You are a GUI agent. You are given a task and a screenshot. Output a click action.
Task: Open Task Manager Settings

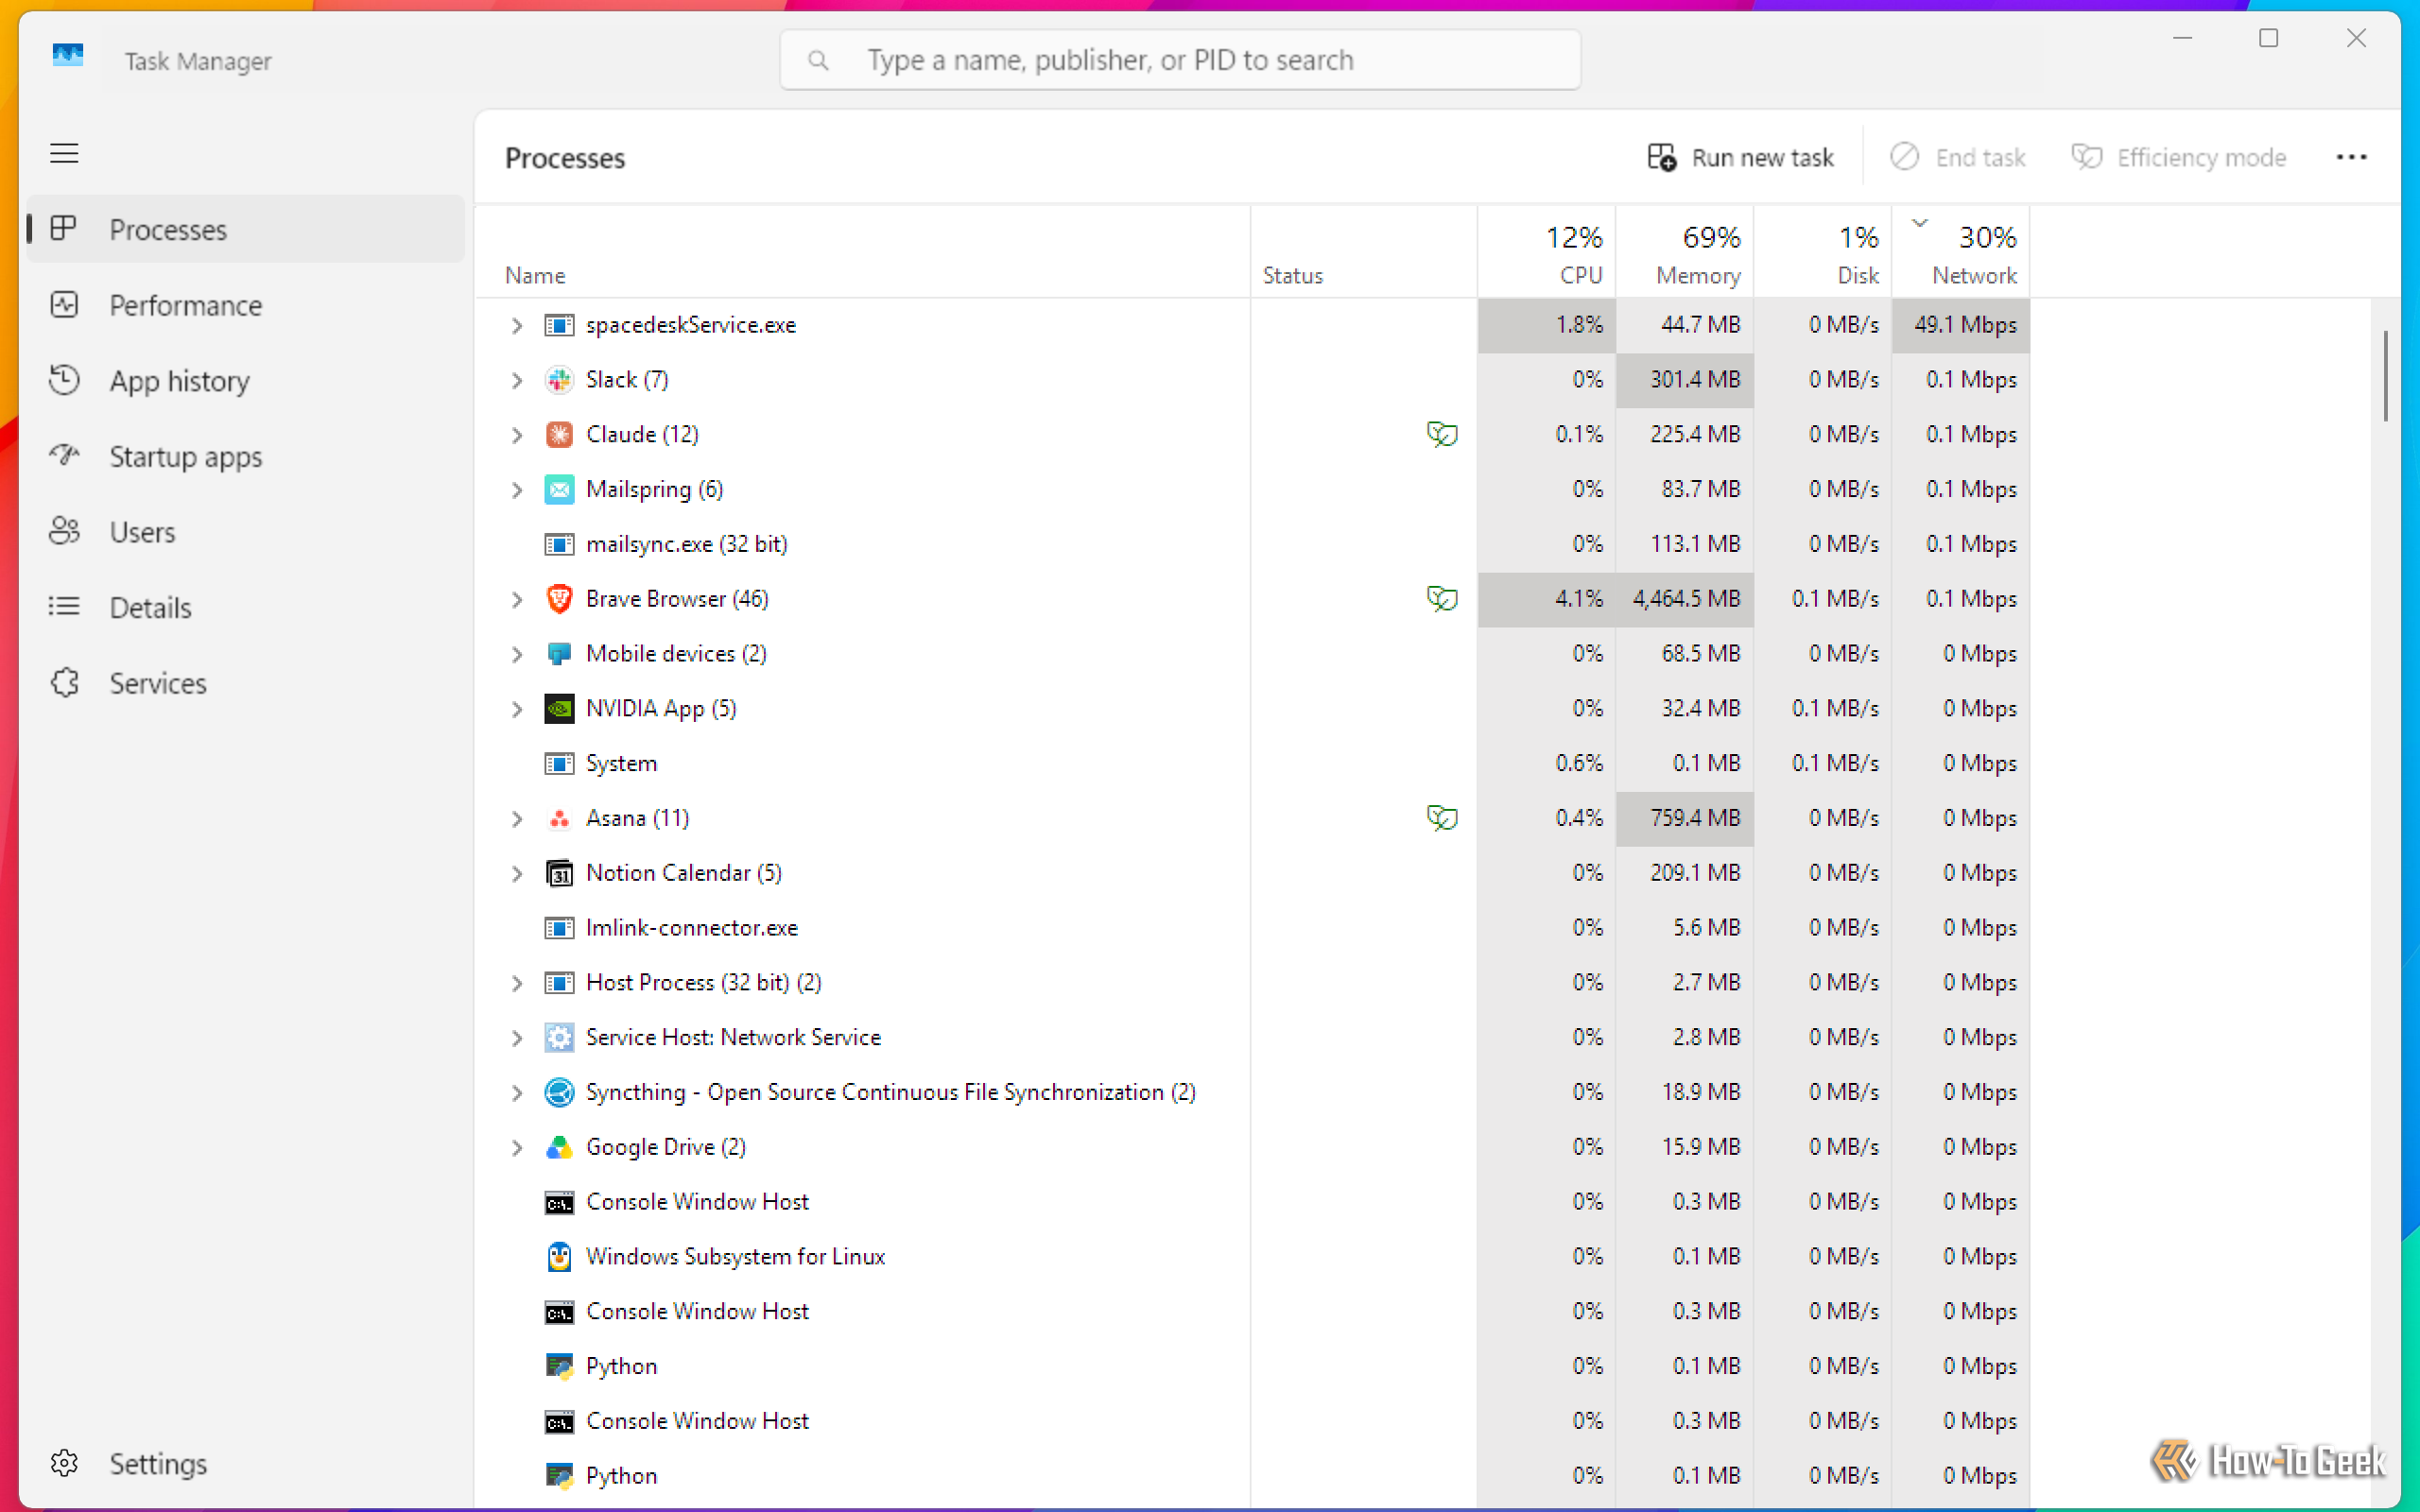246,1464
